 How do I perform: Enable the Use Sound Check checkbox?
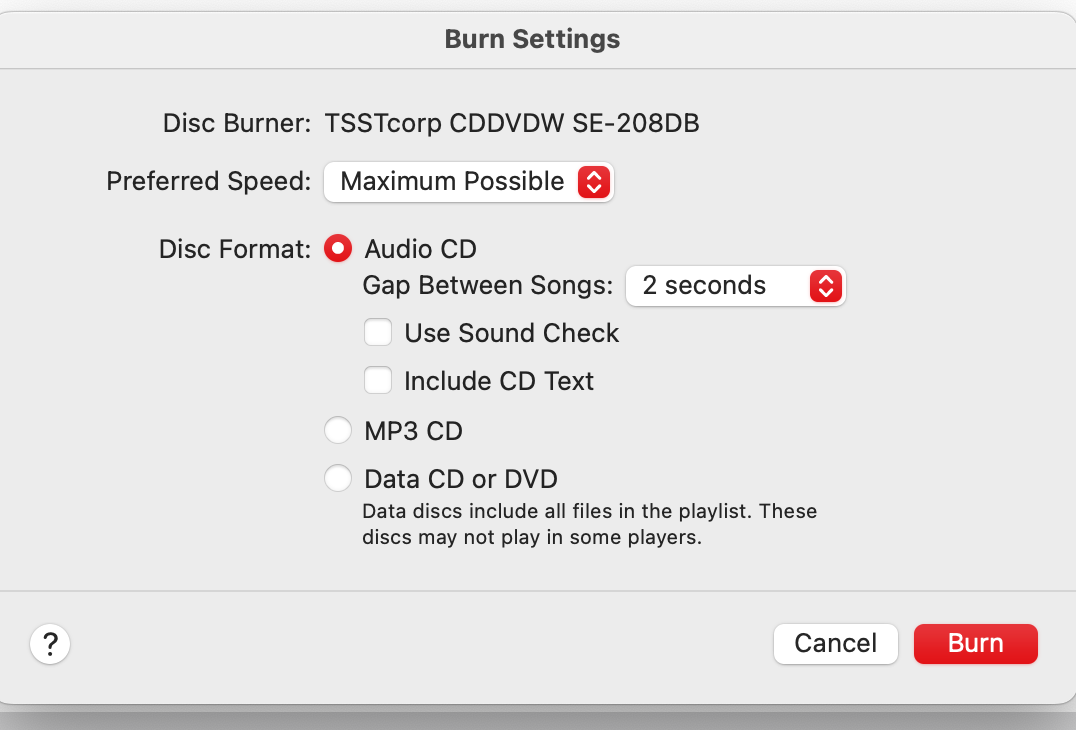click(377, 332)
